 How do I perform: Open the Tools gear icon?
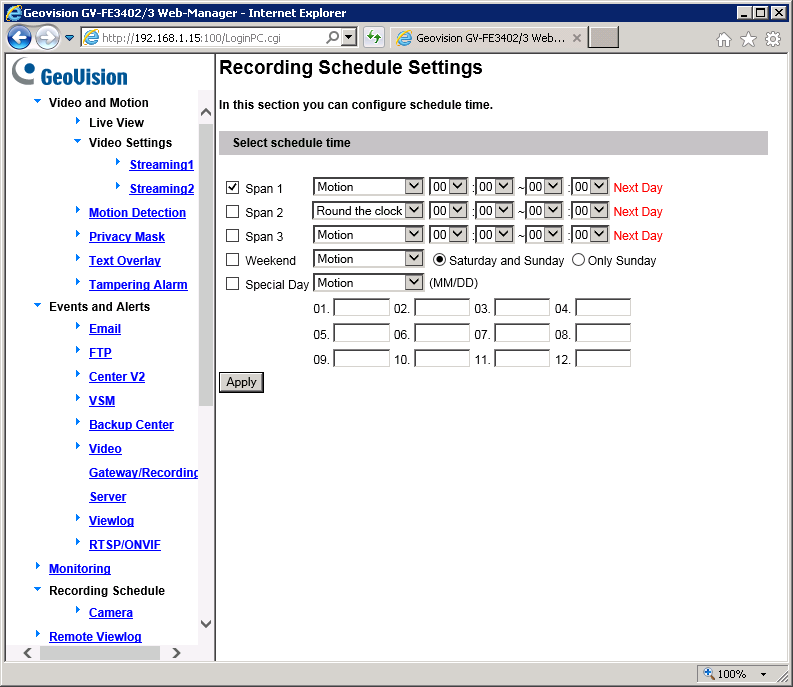(x=773, y=39)
